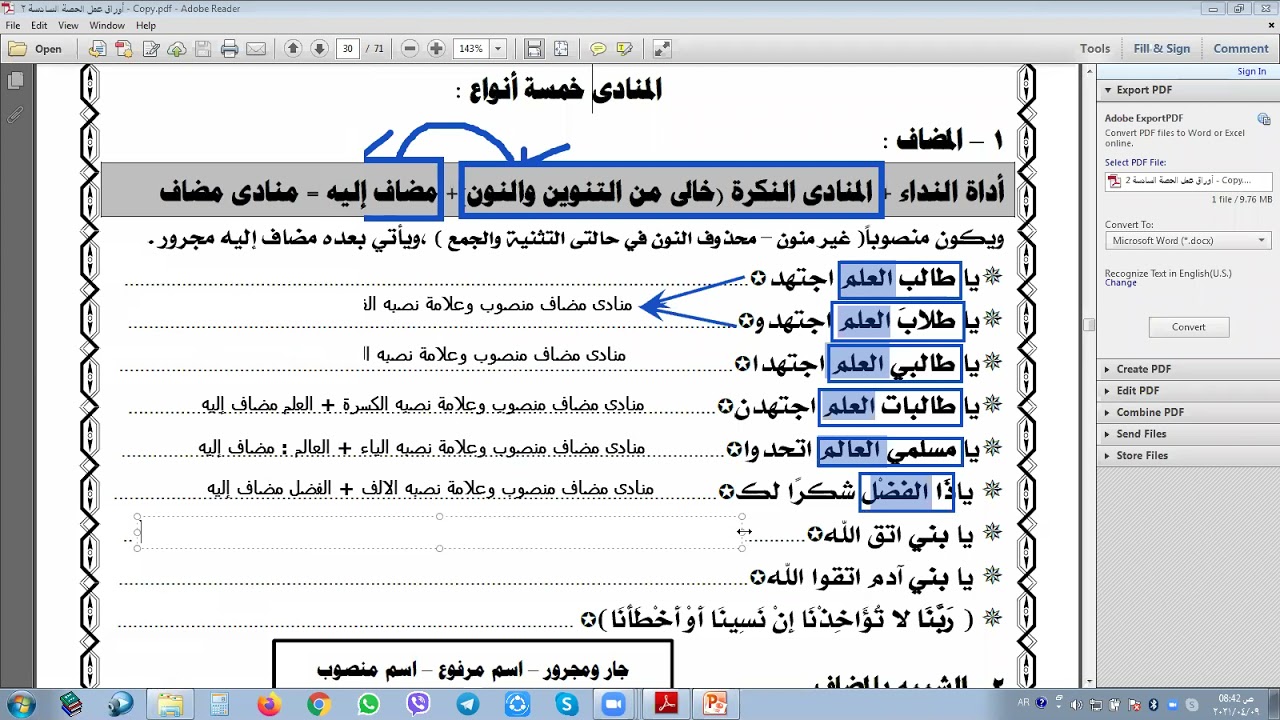The image size is (1280, 720).
Task: Click the fit one full page icon
Action: coord(561,48)
